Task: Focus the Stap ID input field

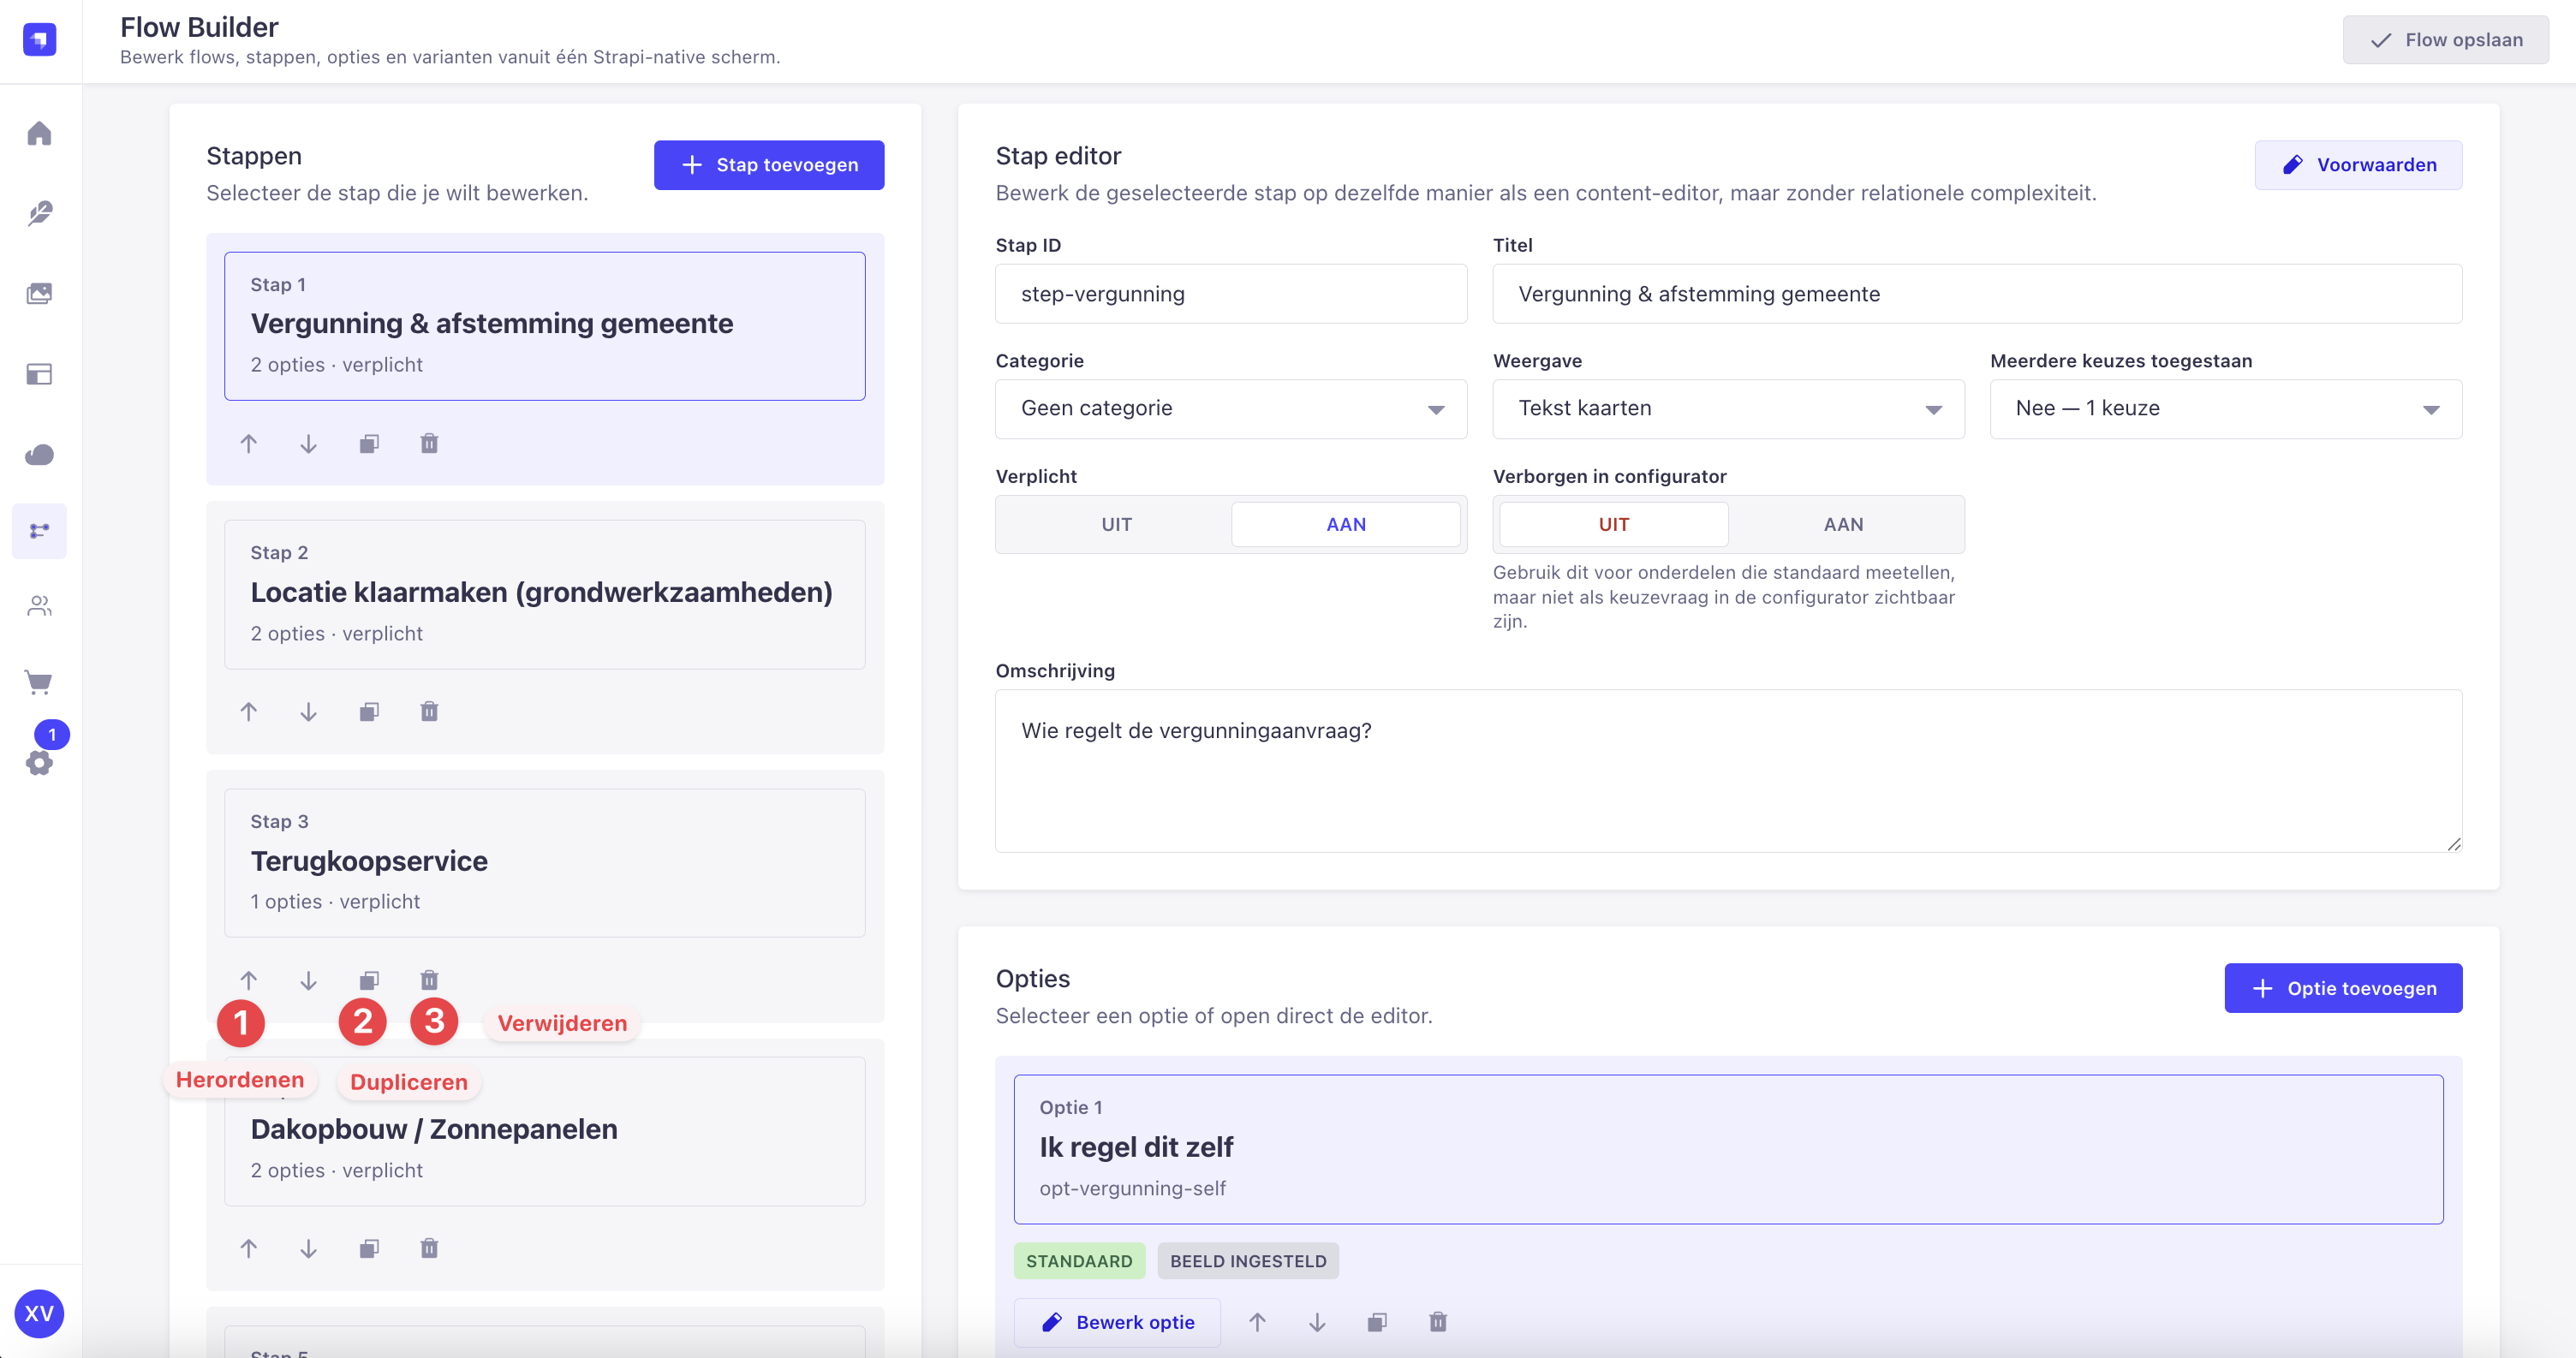Action: [1231, 294]
